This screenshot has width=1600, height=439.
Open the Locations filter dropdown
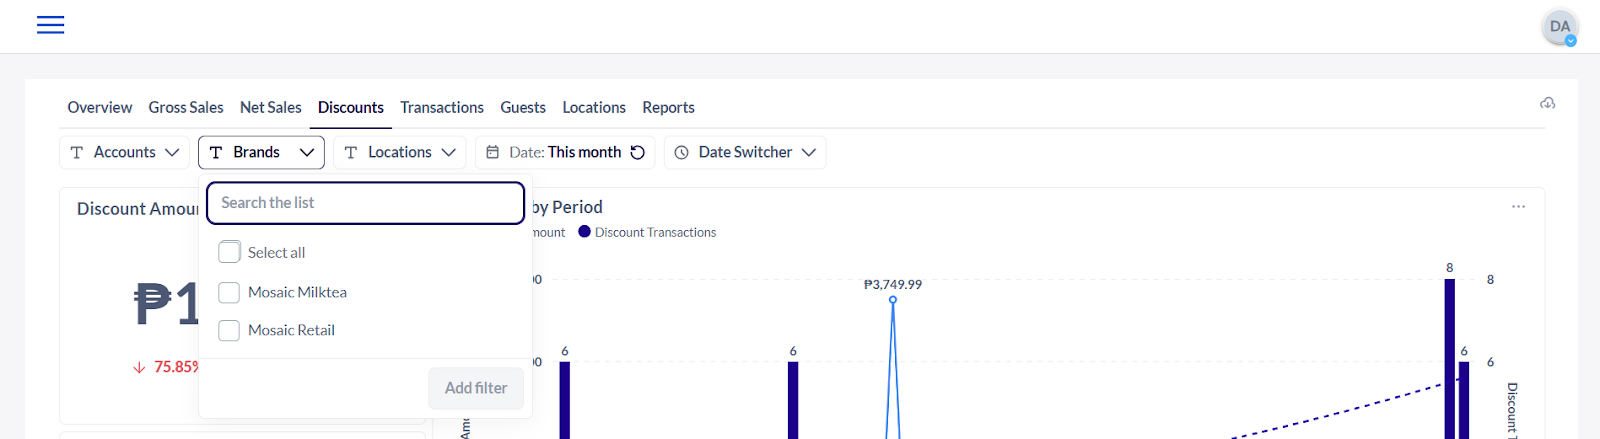click(x=400, y=152)
